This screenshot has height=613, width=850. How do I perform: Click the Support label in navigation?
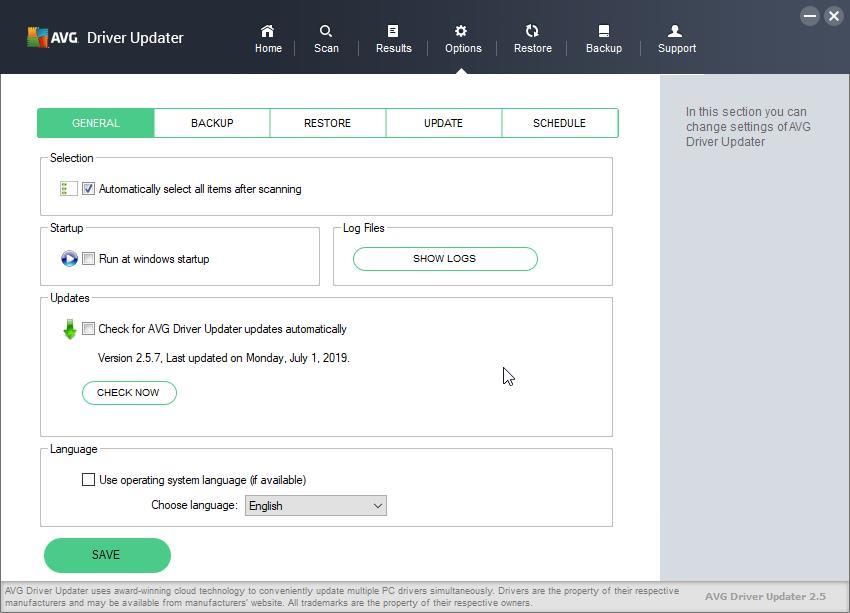[x=677, y=48]
